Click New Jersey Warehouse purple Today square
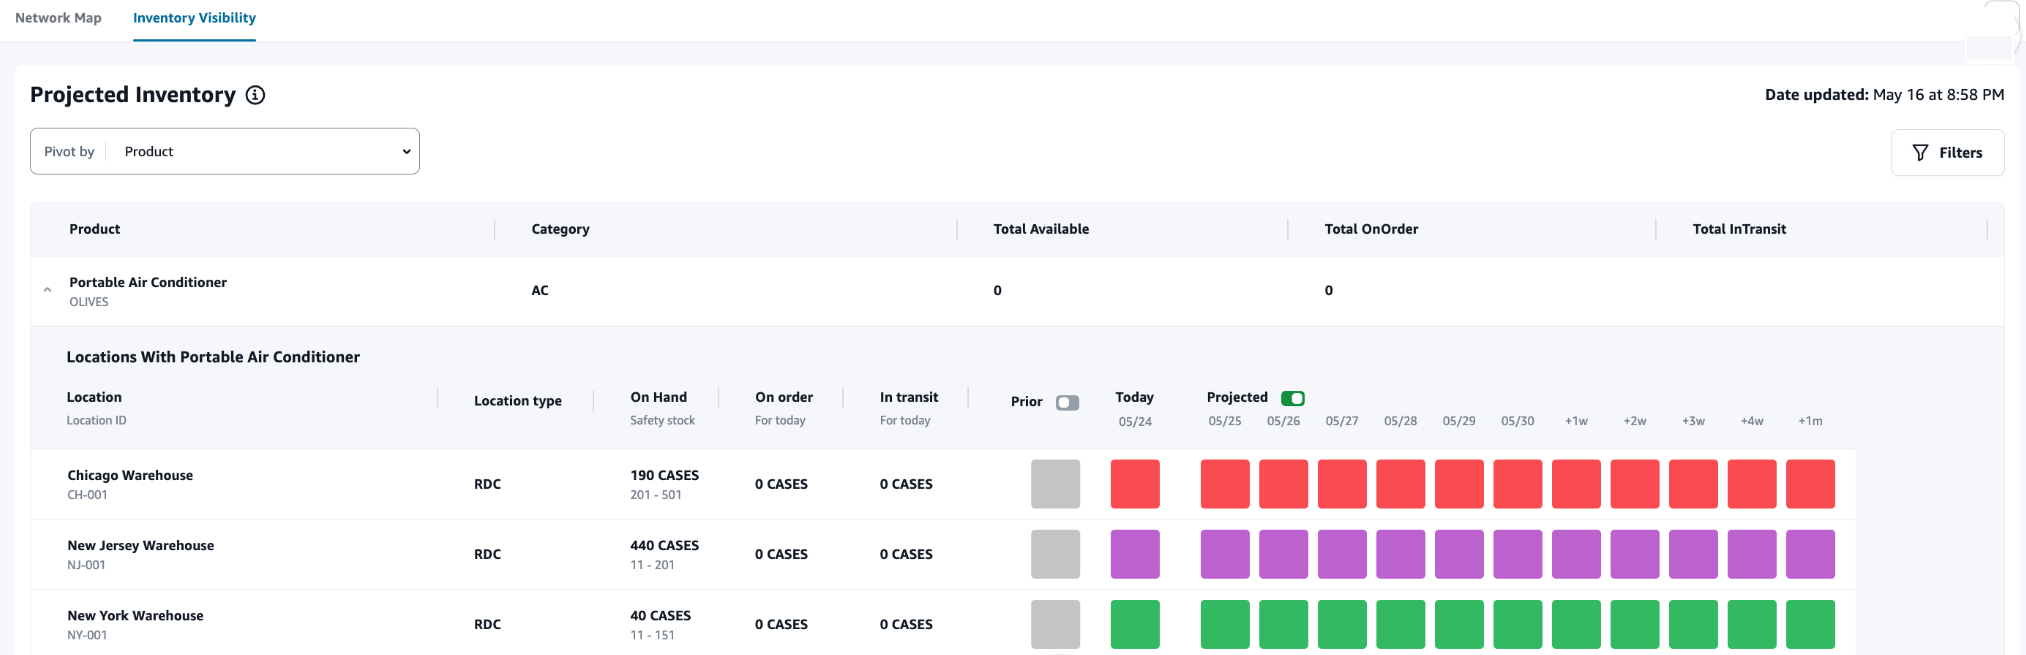2026x655 pixels. (x=1135, y=554)
